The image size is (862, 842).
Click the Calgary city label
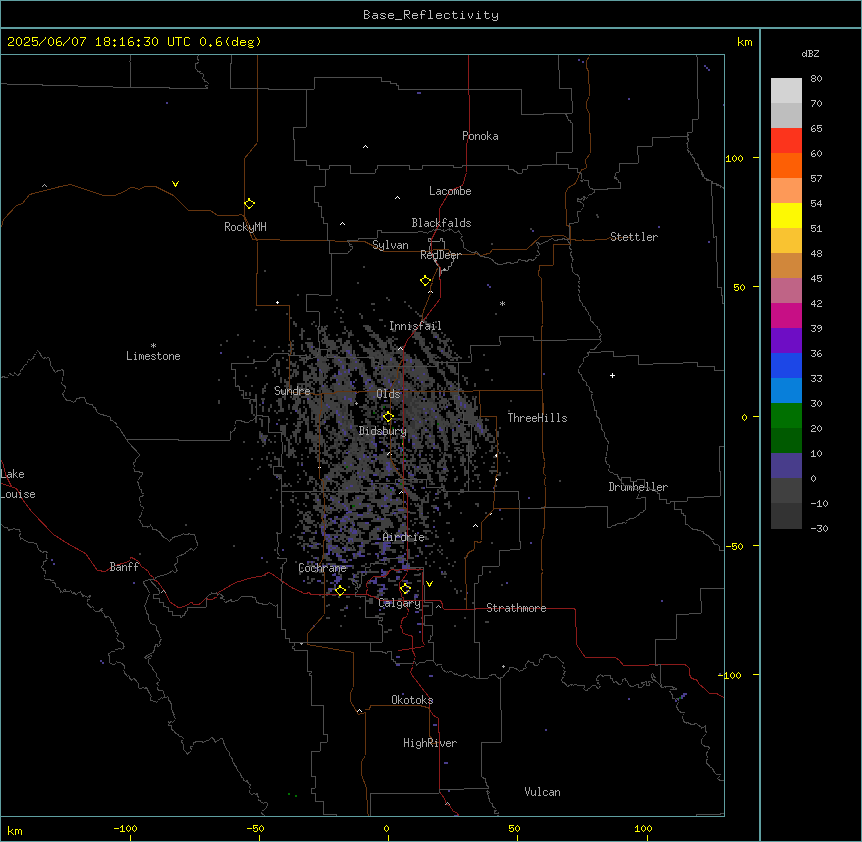[400, 603]
